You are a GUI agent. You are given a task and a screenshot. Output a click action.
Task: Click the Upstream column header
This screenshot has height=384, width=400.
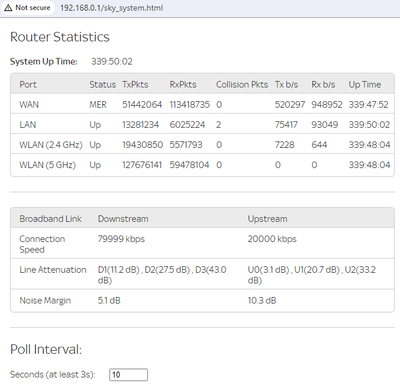[267, 219]
